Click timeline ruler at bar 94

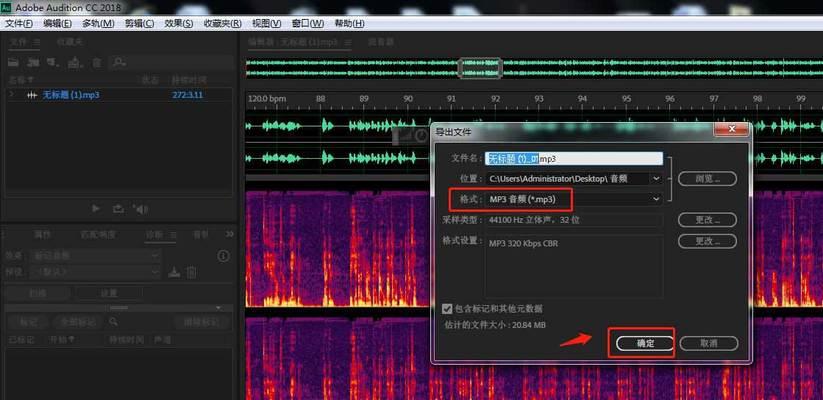(x=582, y=99)
